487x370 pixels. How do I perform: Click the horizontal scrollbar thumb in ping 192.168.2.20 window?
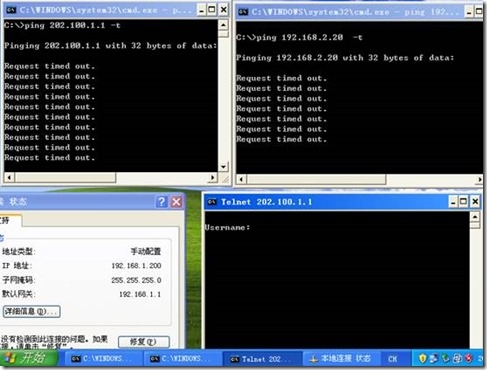tap(316, 179)
